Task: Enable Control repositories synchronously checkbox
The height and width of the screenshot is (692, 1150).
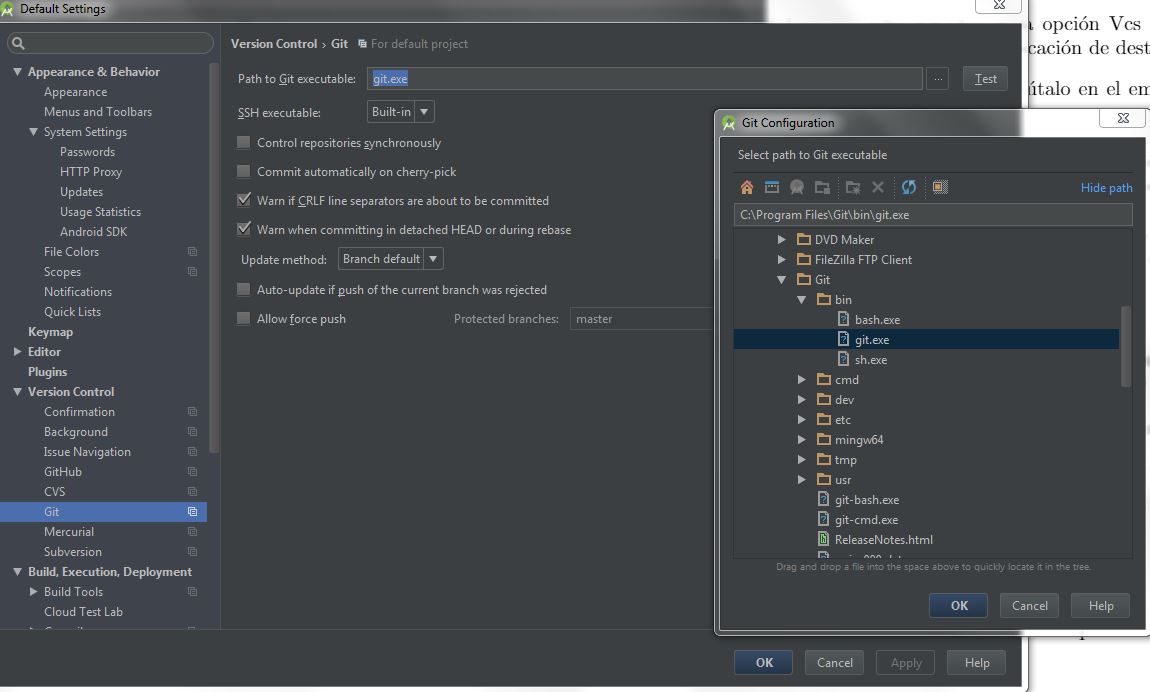Action: (244, 143)
